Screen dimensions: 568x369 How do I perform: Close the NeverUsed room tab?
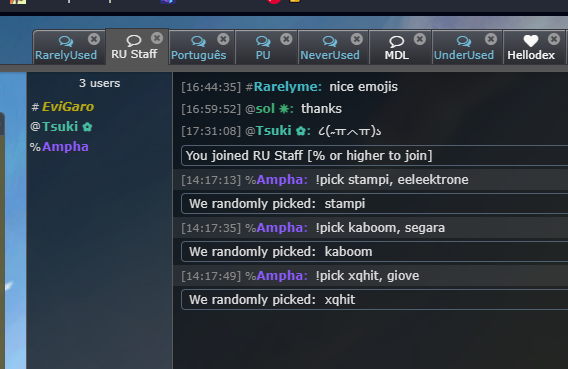[357, 39]
